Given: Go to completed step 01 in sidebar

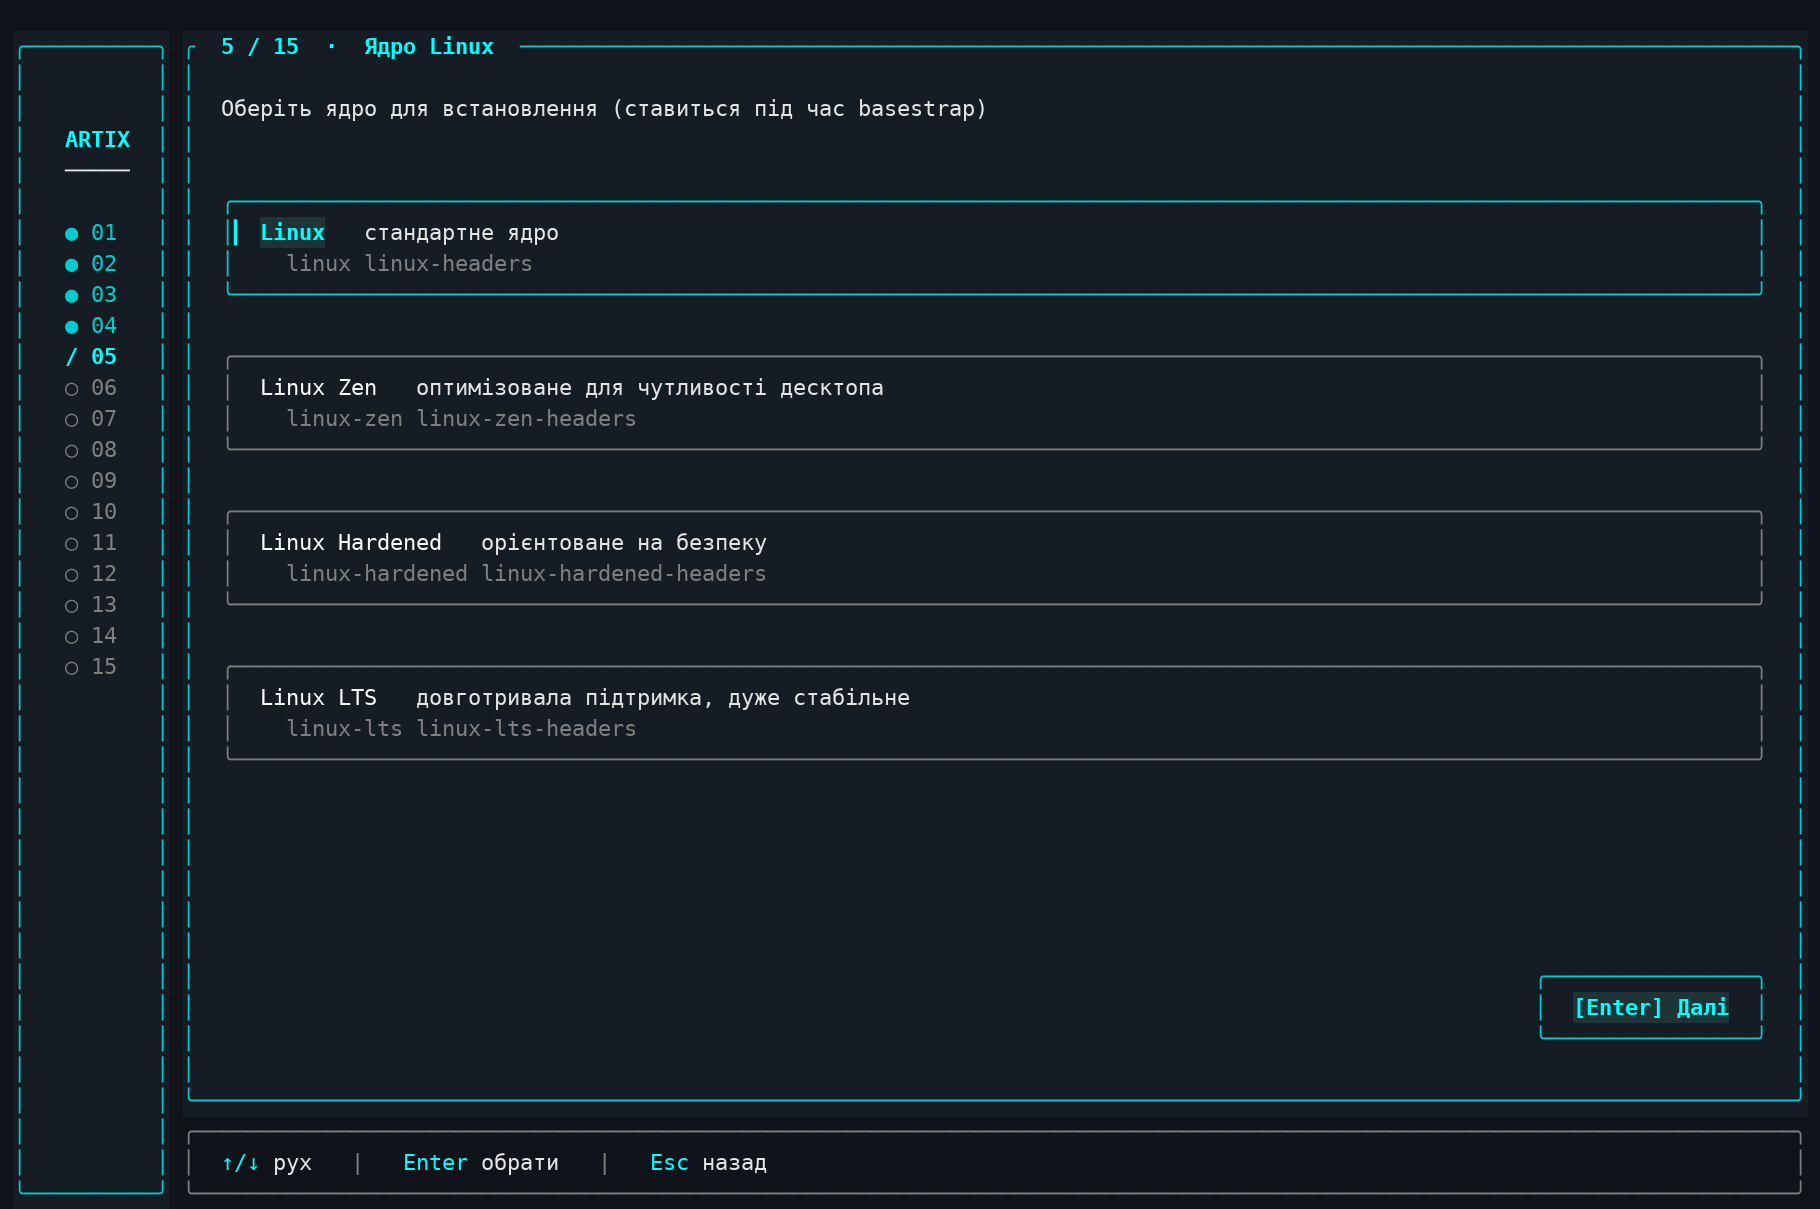Looking at the screenshot, I should 91,233.
